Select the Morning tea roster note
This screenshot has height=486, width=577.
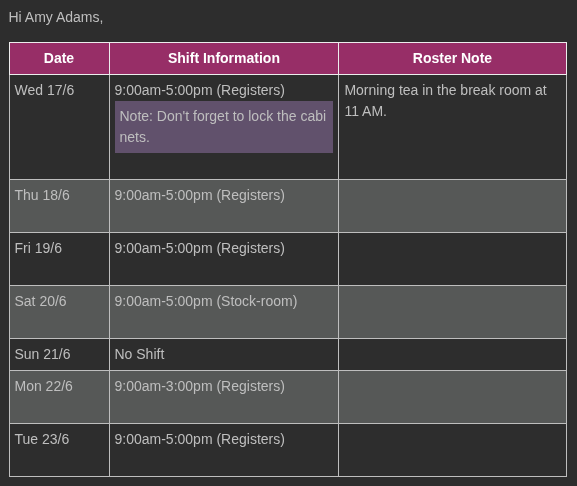pyautogui.click(x=445, y=100)
